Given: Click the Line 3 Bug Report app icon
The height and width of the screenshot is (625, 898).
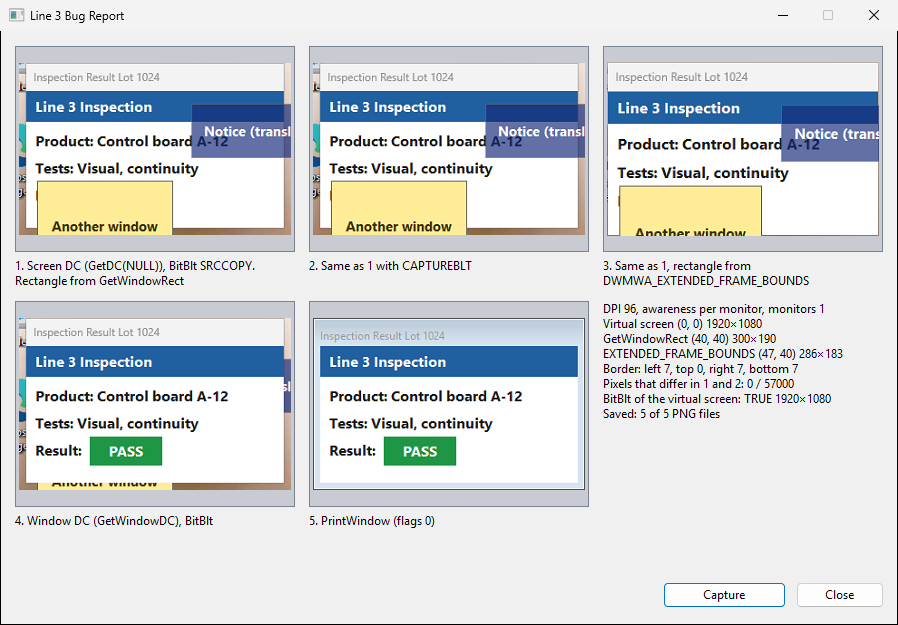Looking at the screenshot, I should coord(17,15).
